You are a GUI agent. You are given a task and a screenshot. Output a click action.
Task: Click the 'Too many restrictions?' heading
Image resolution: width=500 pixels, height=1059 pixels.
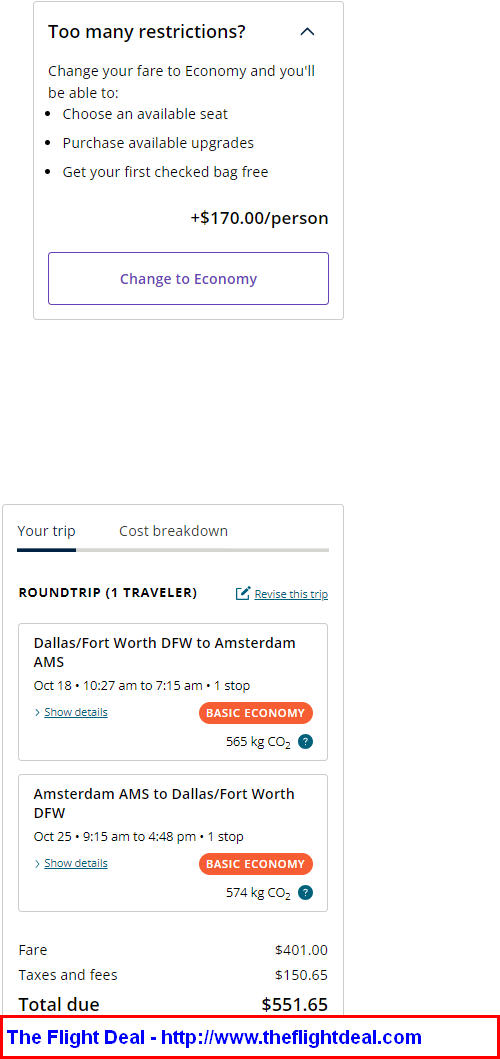pyautogui.click(x=147, y=32)
